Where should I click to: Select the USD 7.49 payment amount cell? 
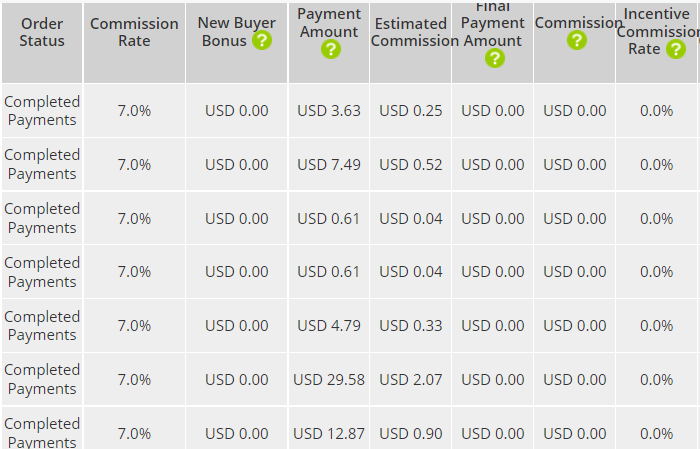[x=329, y=165]
